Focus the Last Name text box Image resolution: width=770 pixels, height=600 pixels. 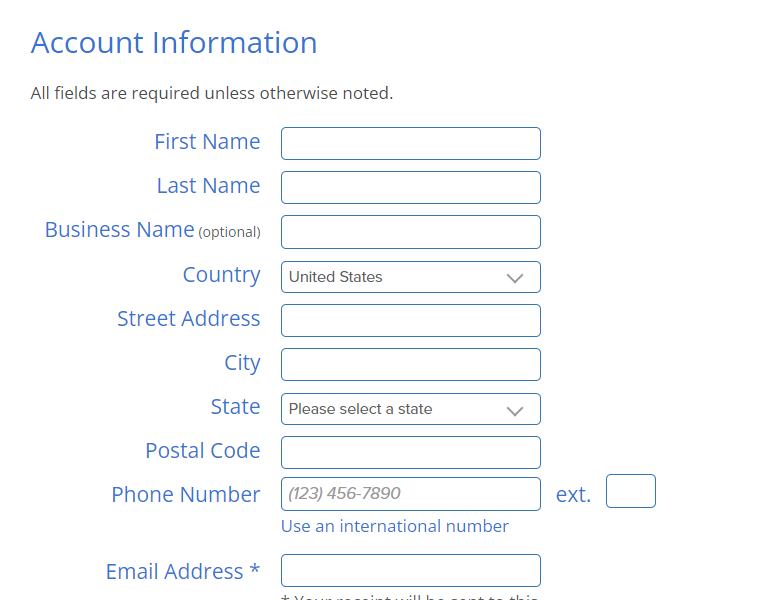click(x=411, y=188)
